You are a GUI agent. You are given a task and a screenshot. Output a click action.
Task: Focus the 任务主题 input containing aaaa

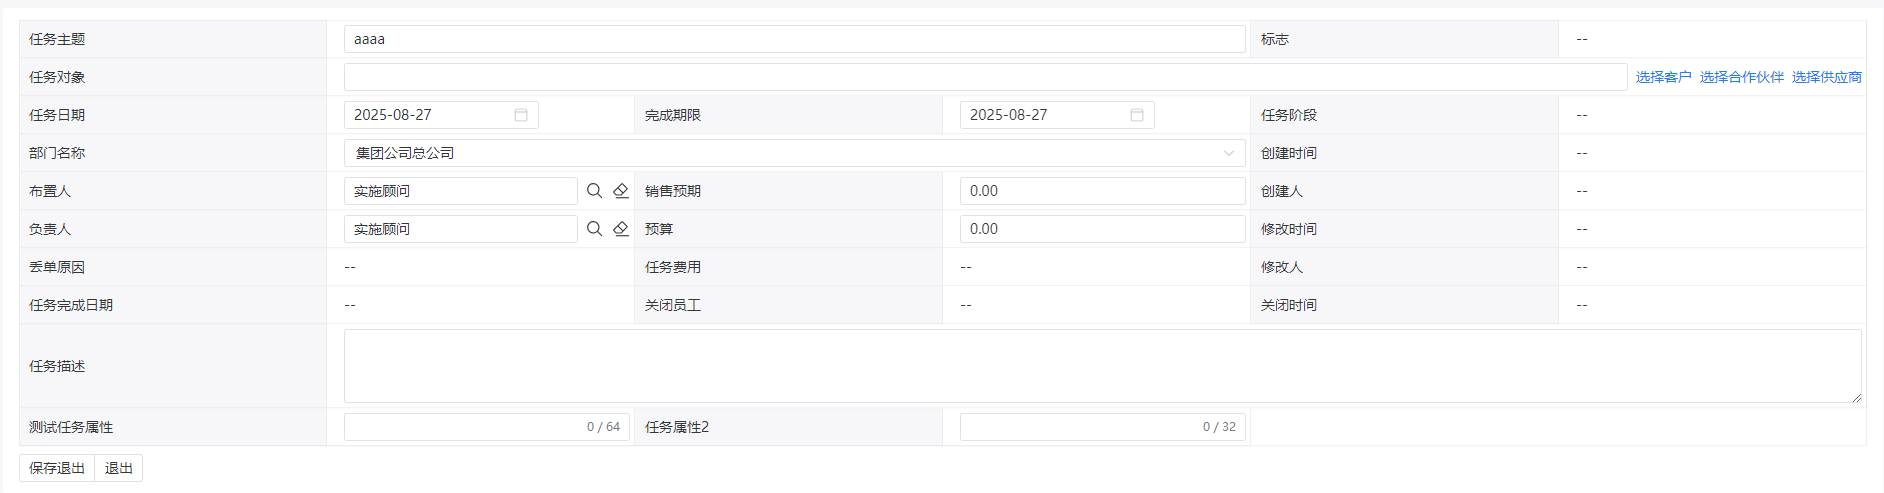(x=794, y=39)
